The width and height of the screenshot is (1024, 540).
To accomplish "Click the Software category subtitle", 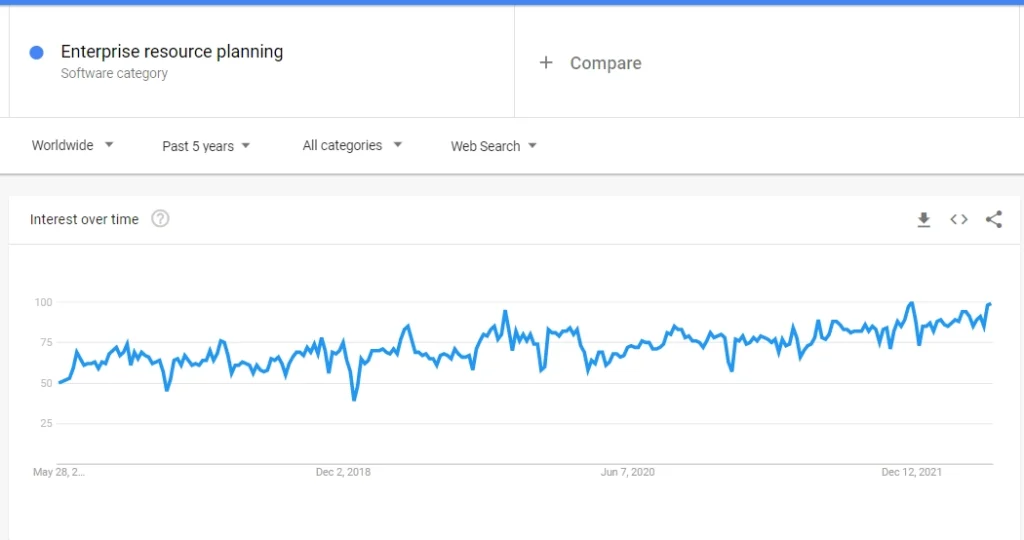I will (114, 73).
